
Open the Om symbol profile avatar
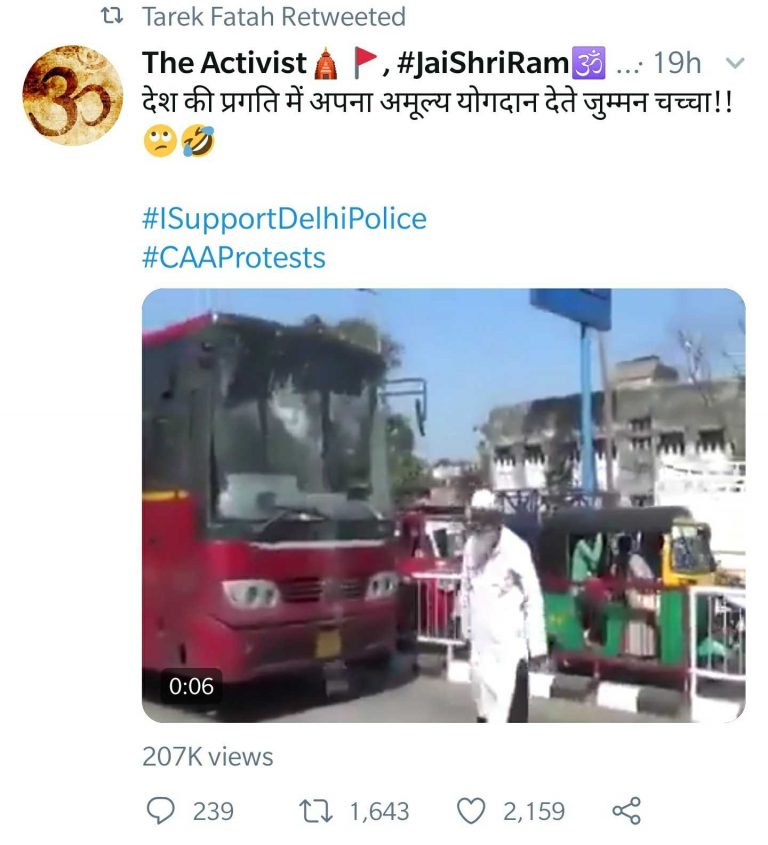(73, 95)
